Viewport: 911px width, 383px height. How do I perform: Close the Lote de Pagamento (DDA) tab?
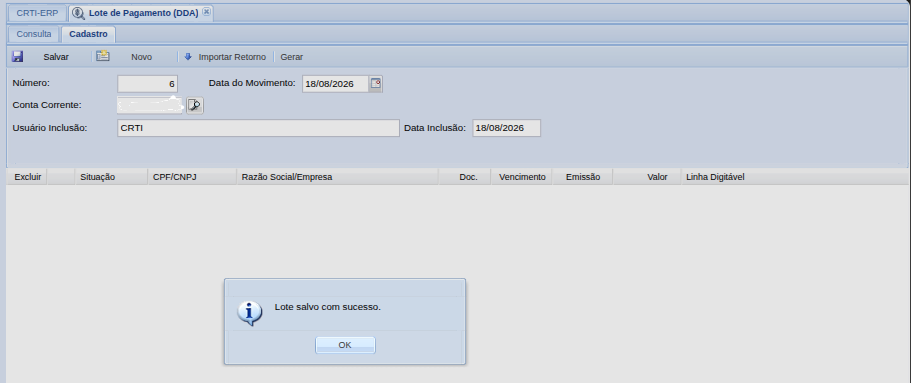pyautogui.click(x=206, y=12)
